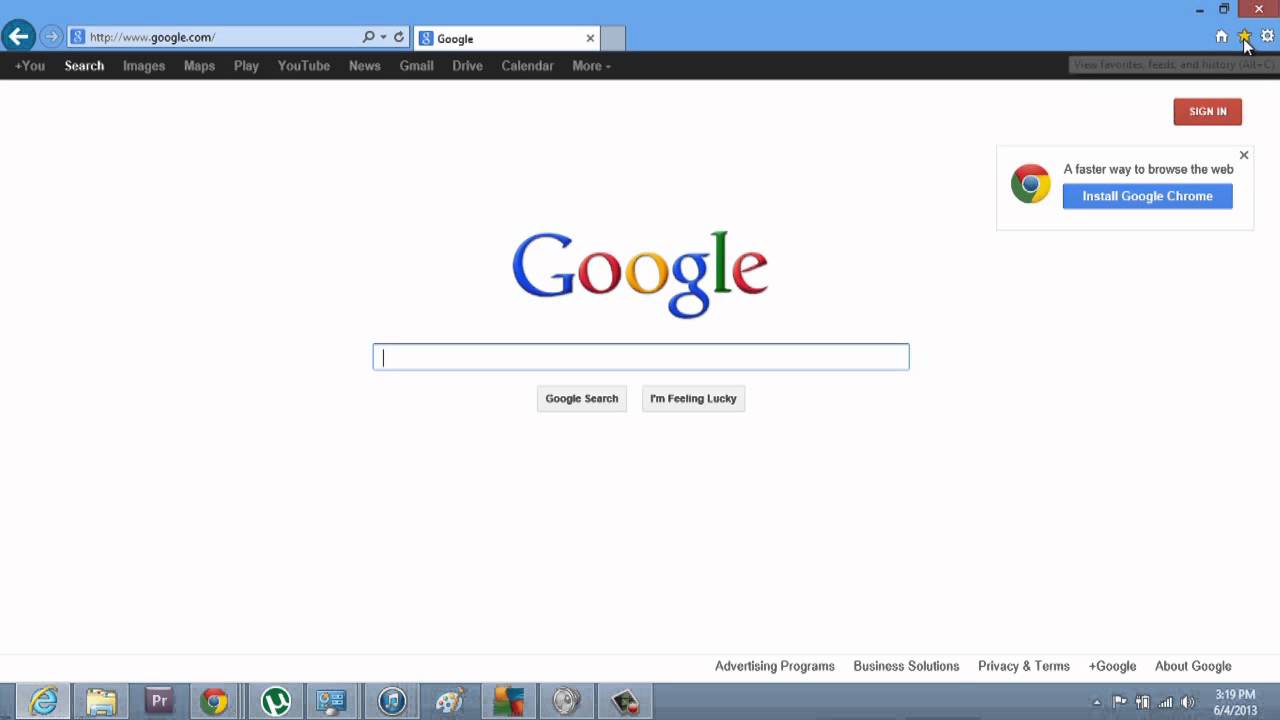
Task: Click the browser Forward arrow
Action: [51, 37]
